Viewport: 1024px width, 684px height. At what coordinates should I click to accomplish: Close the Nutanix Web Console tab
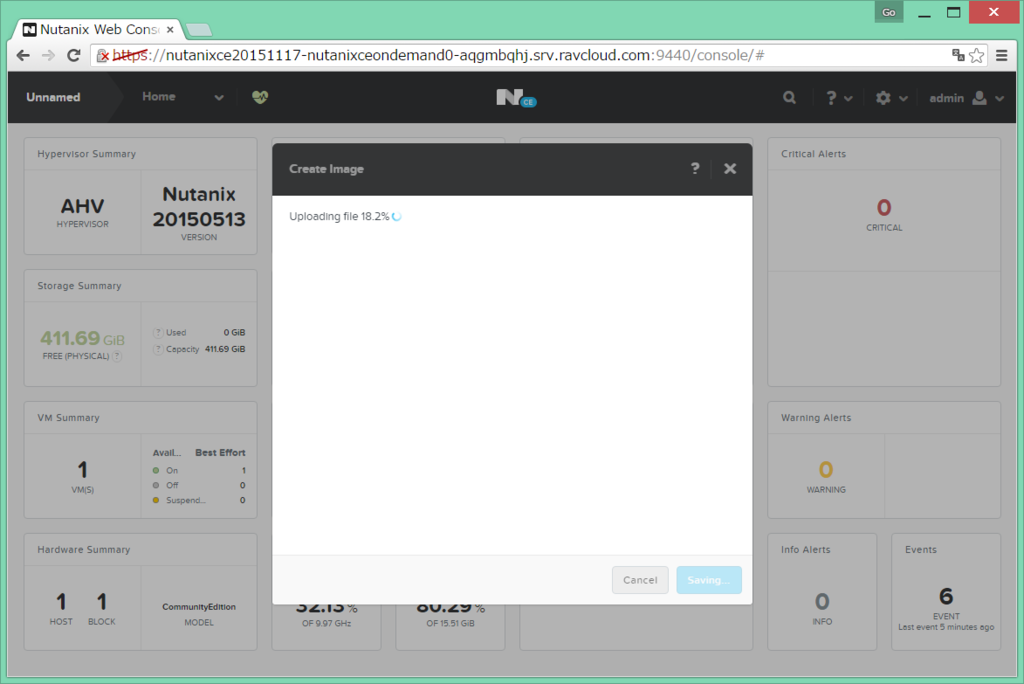pyautogui.click(x=170, y=29)
